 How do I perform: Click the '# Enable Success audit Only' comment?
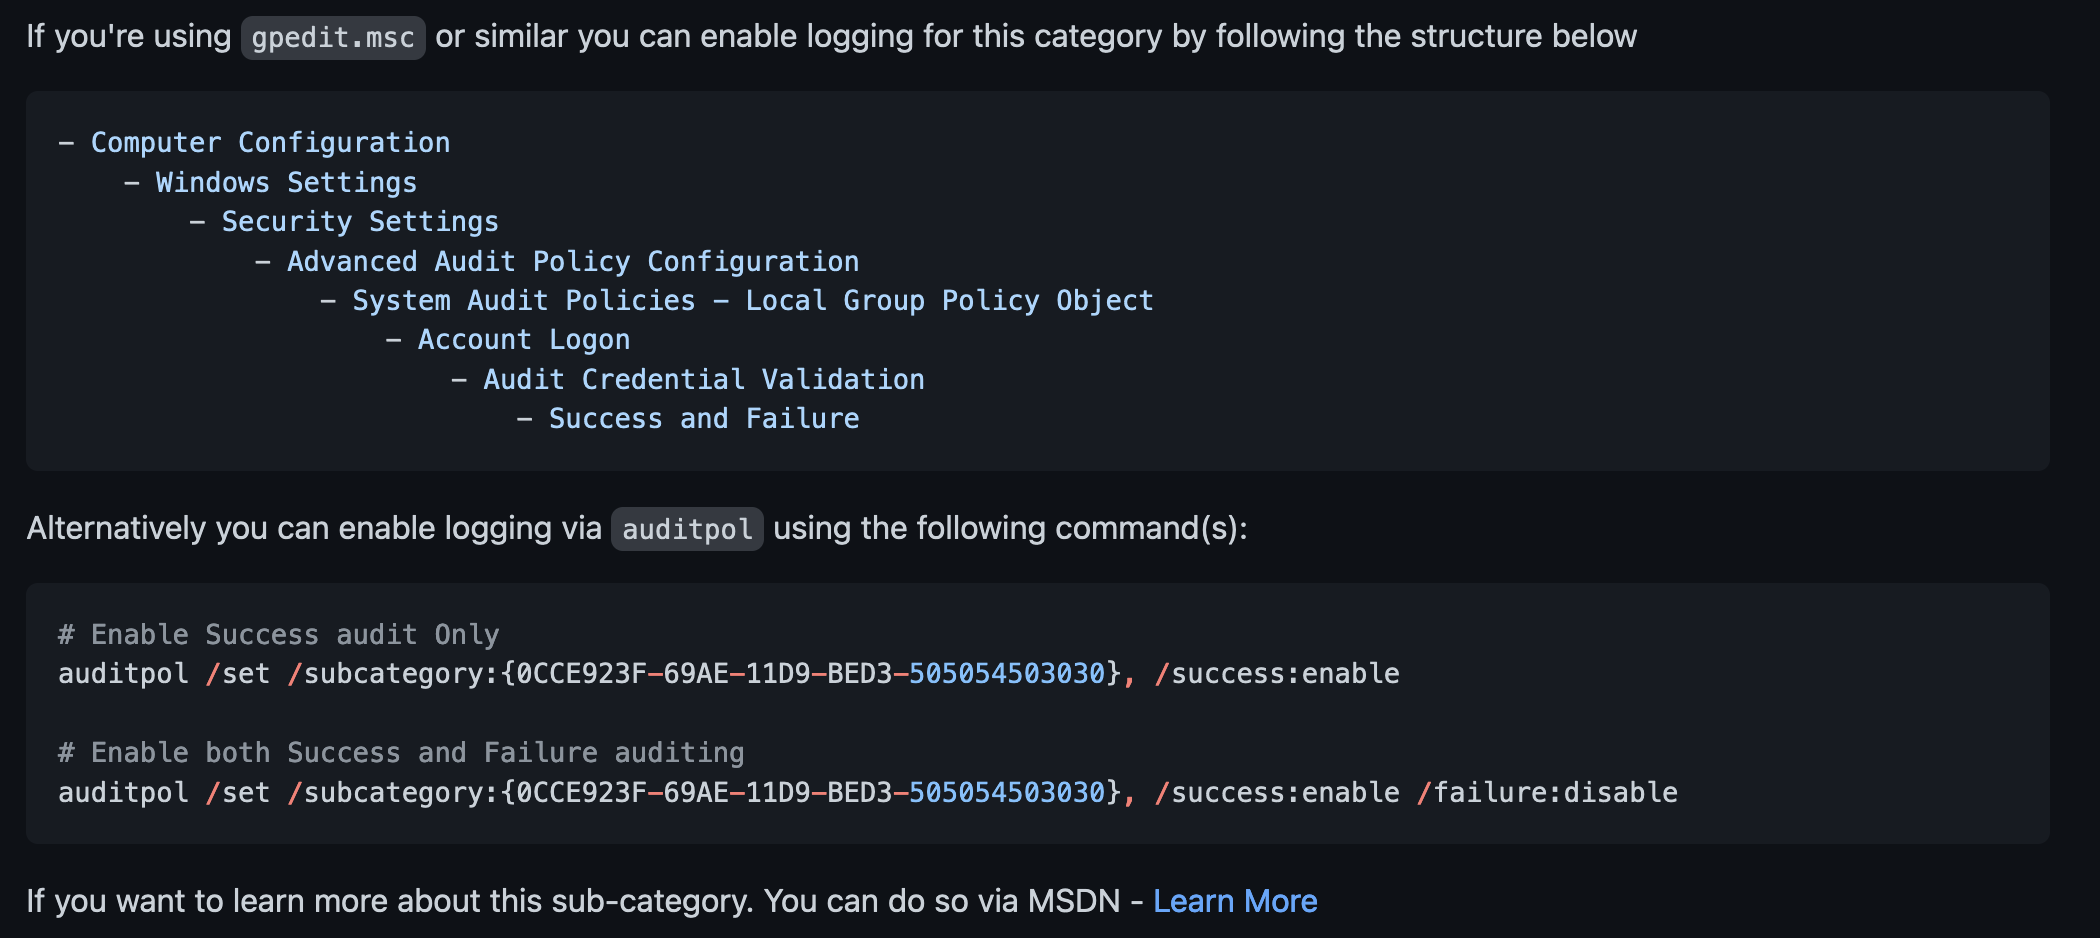[279, 635]
